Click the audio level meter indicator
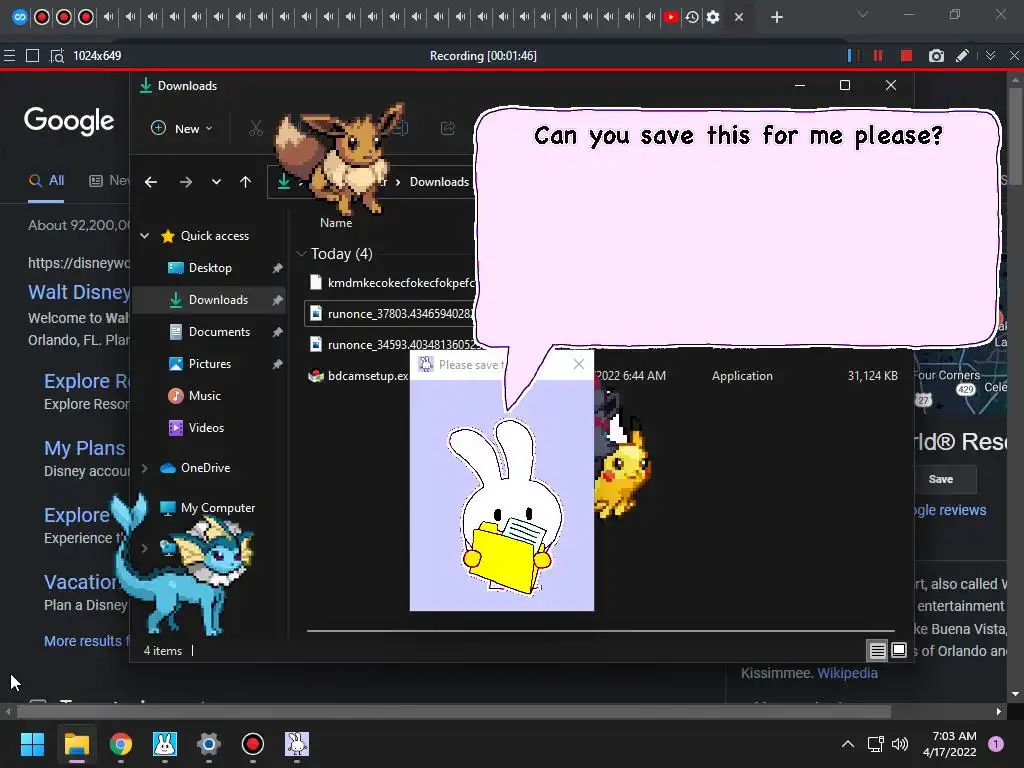 [852, 56]
